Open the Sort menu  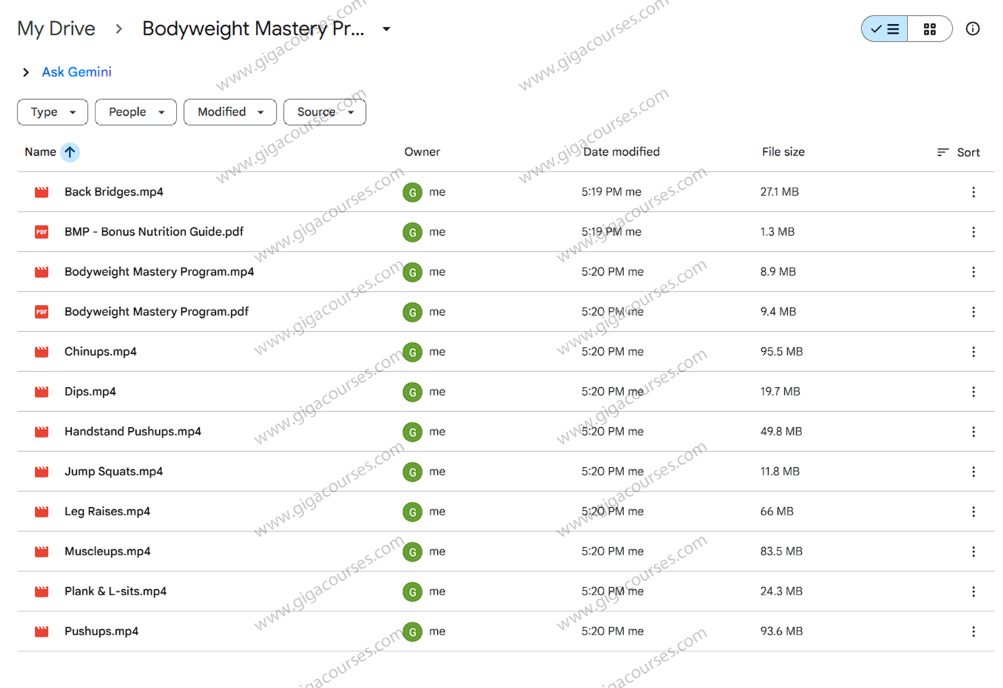coord(957,152)
